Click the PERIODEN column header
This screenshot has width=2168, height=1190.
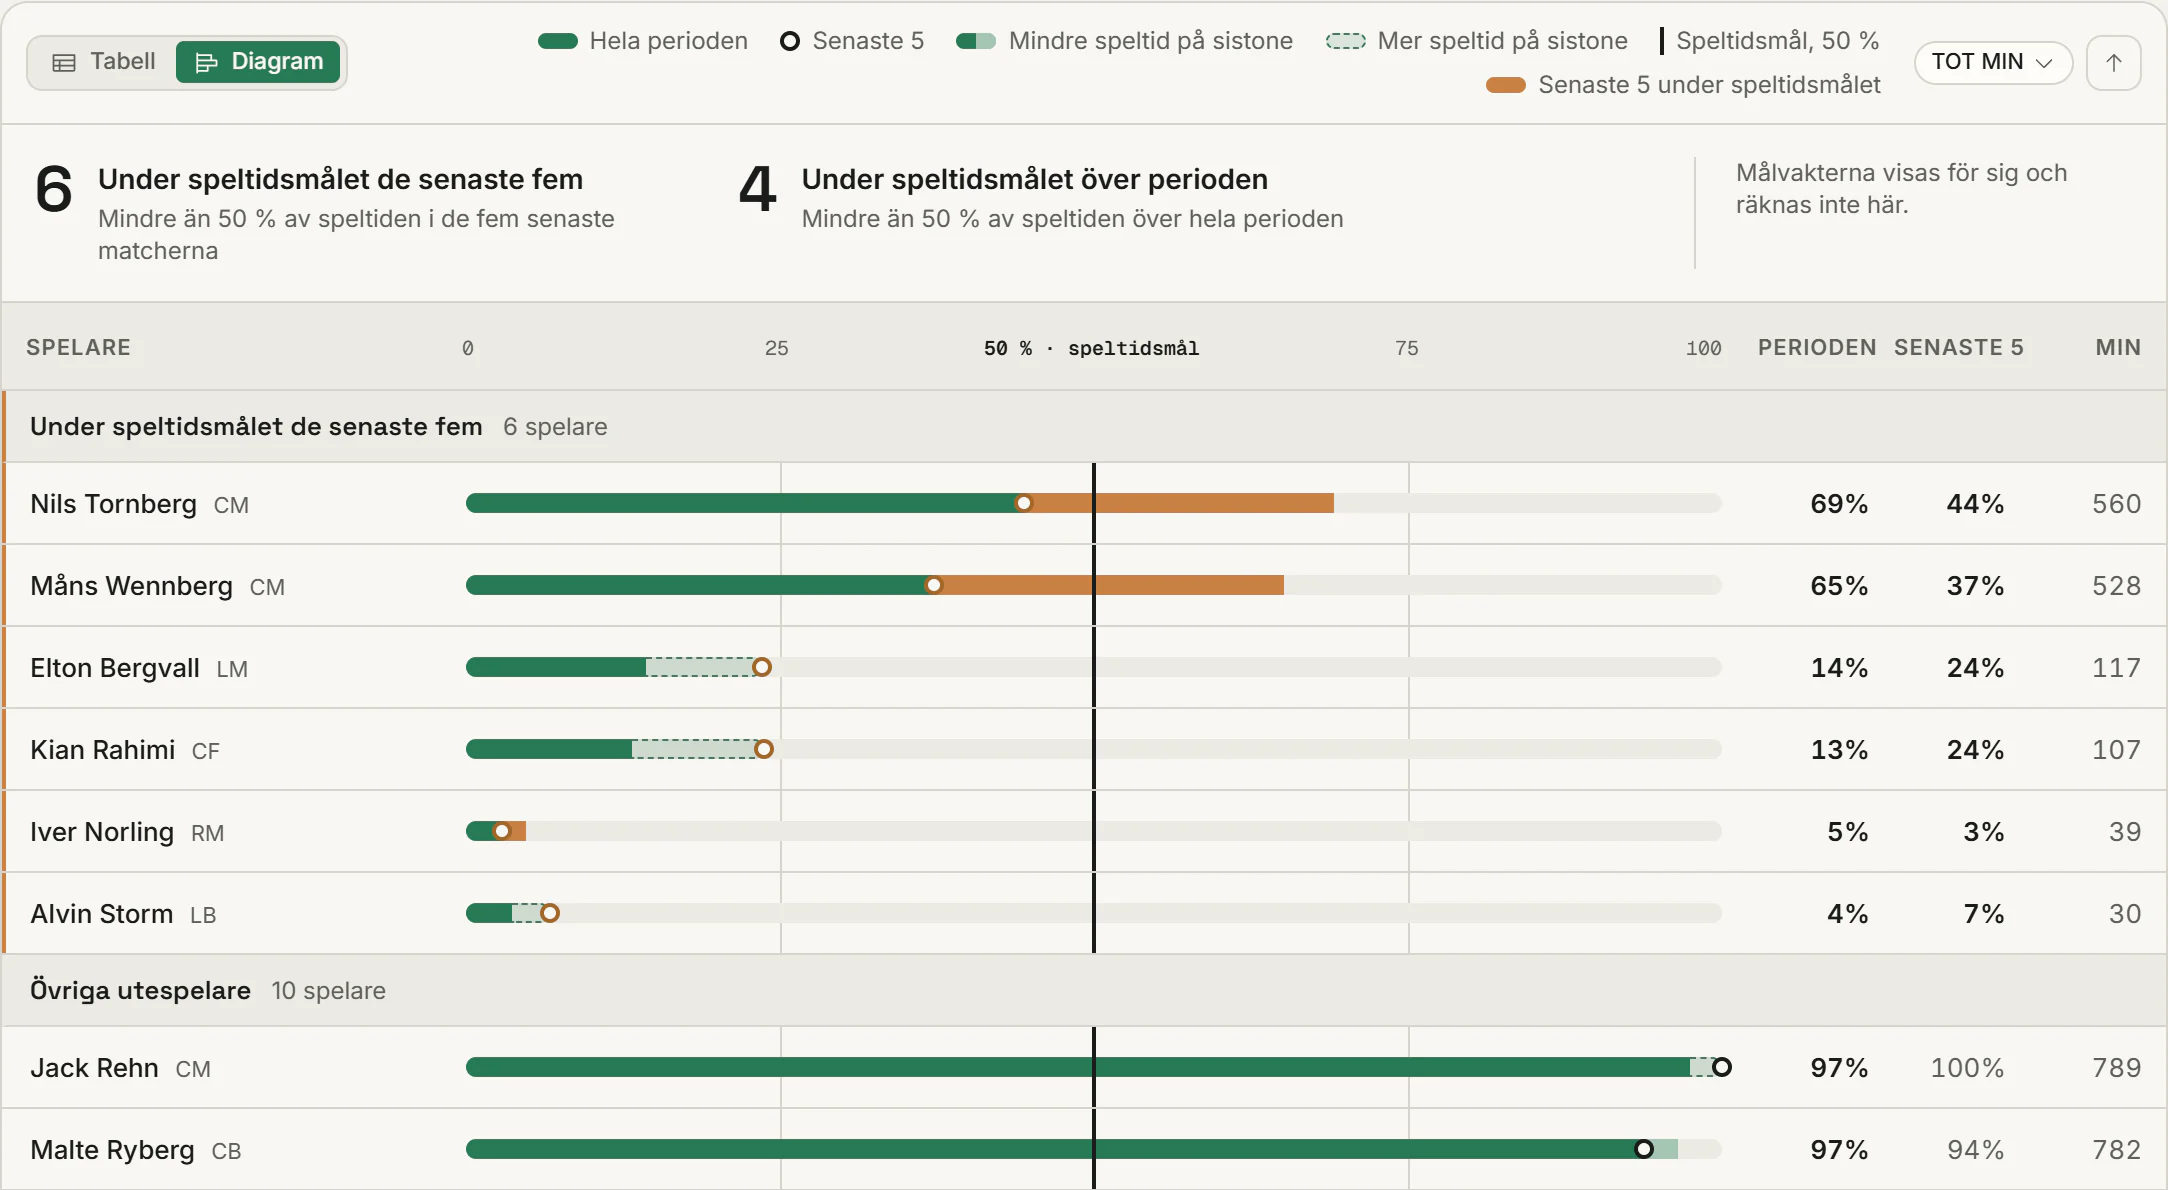(x=1816, y=347)
